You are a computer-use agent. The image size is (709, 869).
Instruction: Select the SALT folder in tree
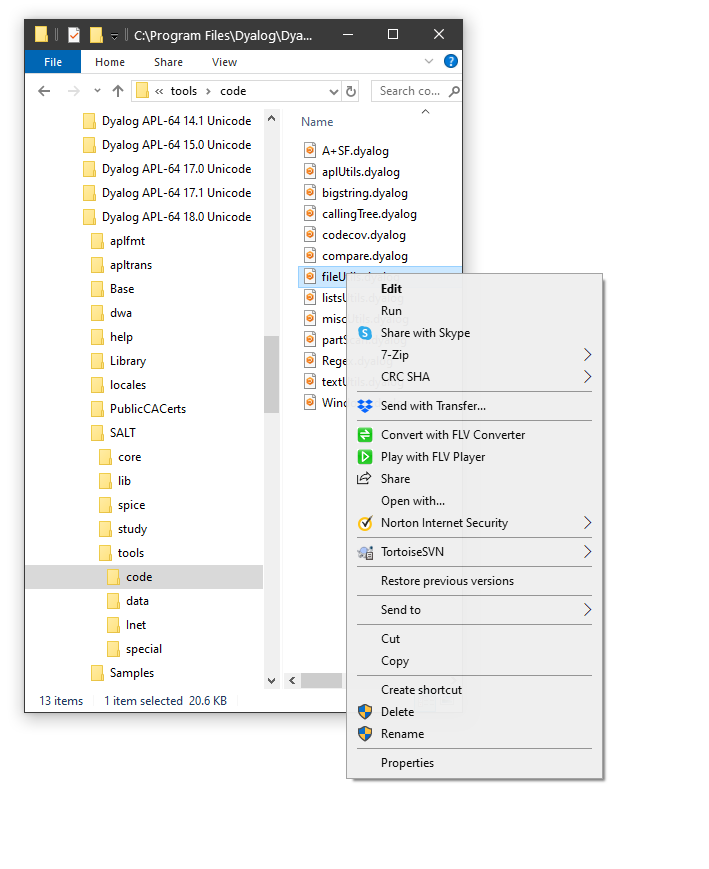pos(122,433)
